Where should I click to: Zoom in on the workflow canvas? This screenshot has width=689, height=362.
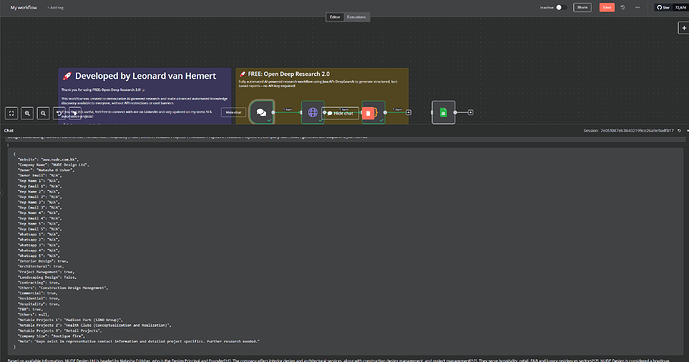pyautogui.click(x=27, y=113)
